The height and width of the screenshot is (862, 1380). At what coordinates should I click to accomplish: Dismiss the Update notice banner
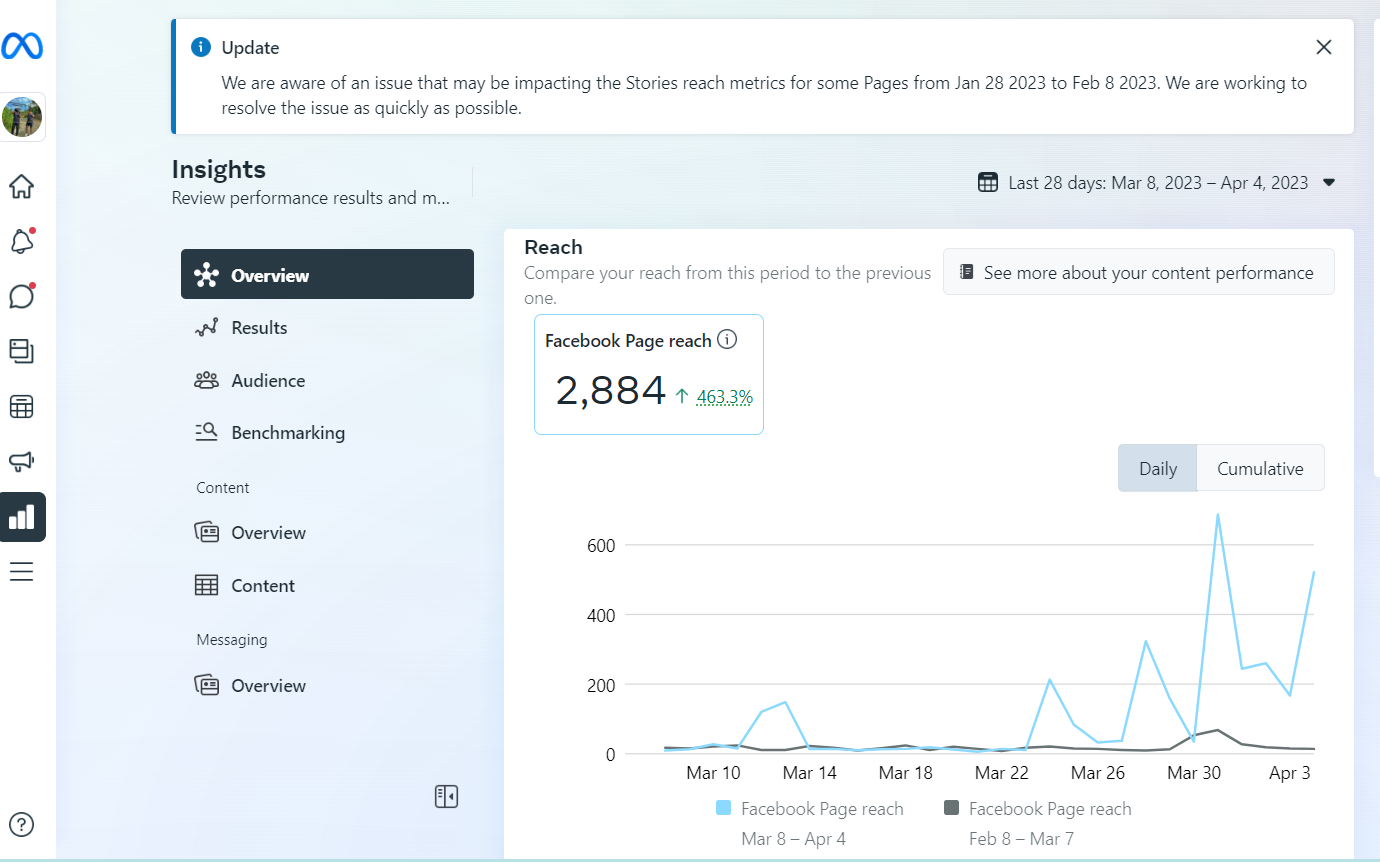(x=1324, y=47)
